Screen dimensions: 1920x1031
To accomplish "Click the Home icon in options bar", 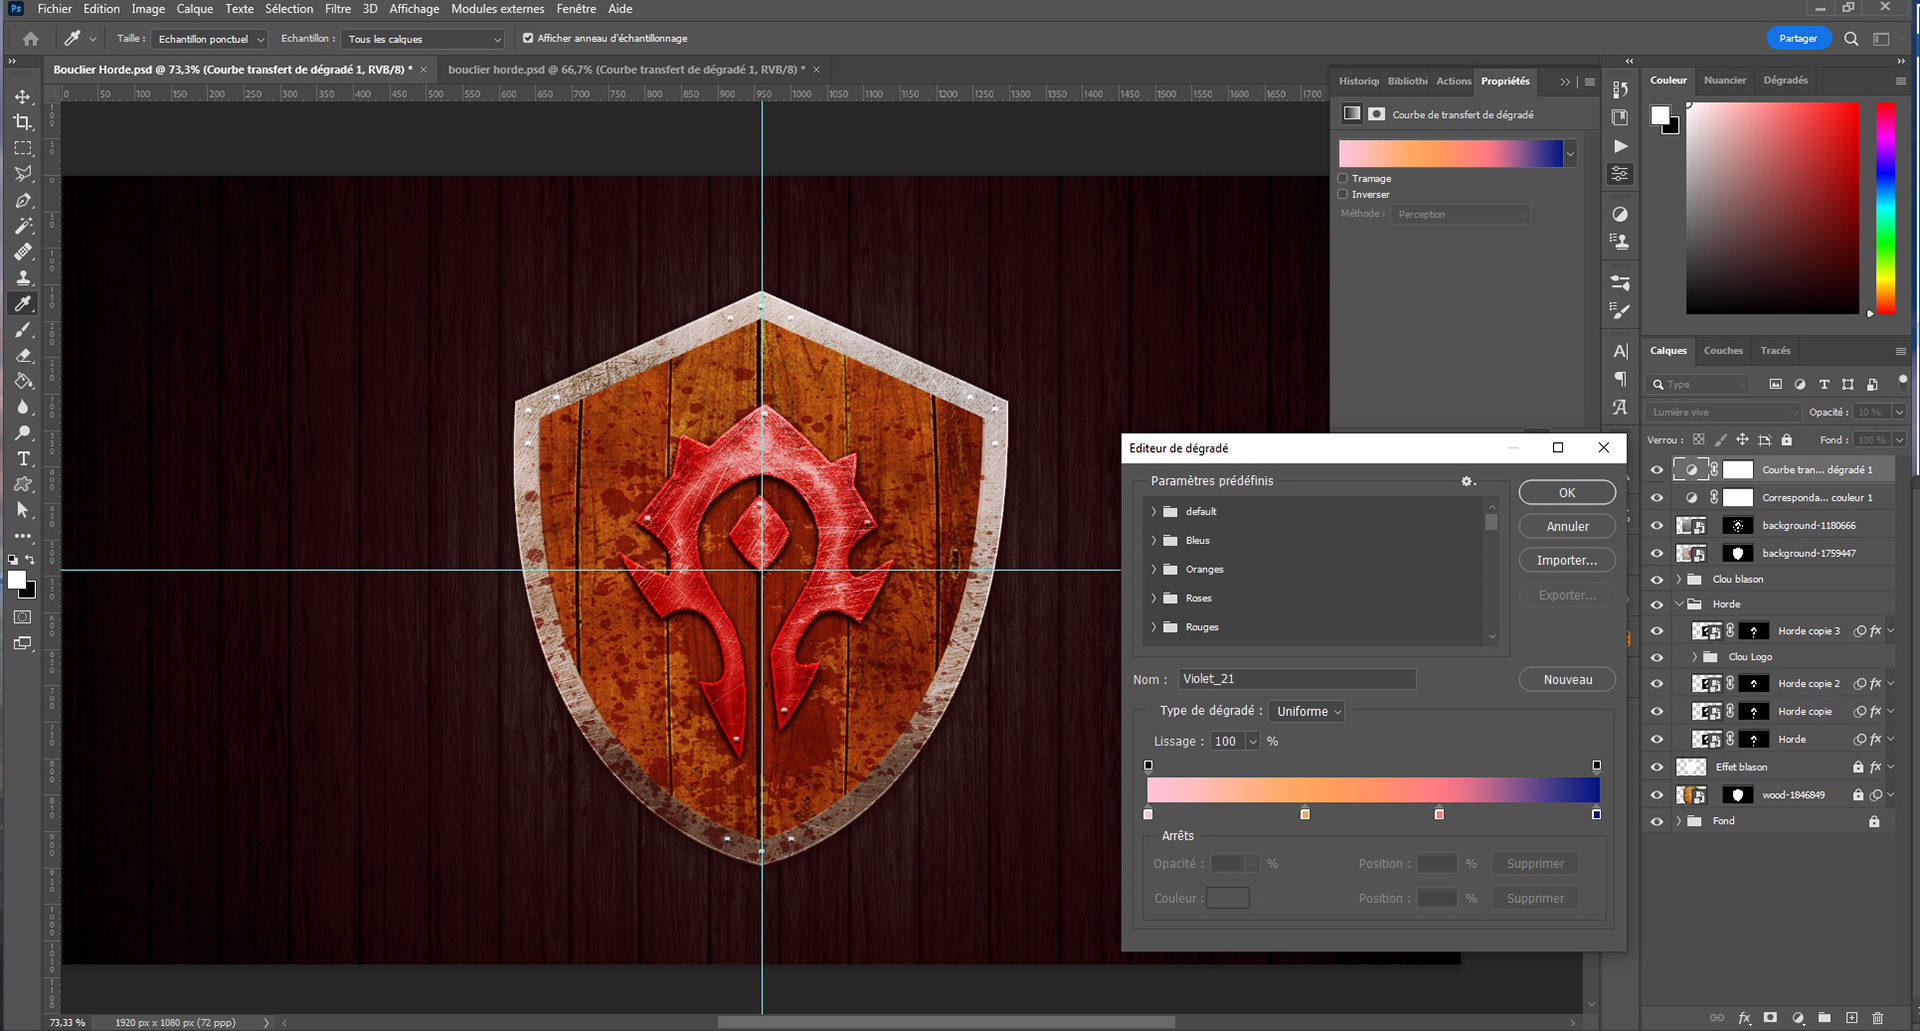I will [31, 39].
